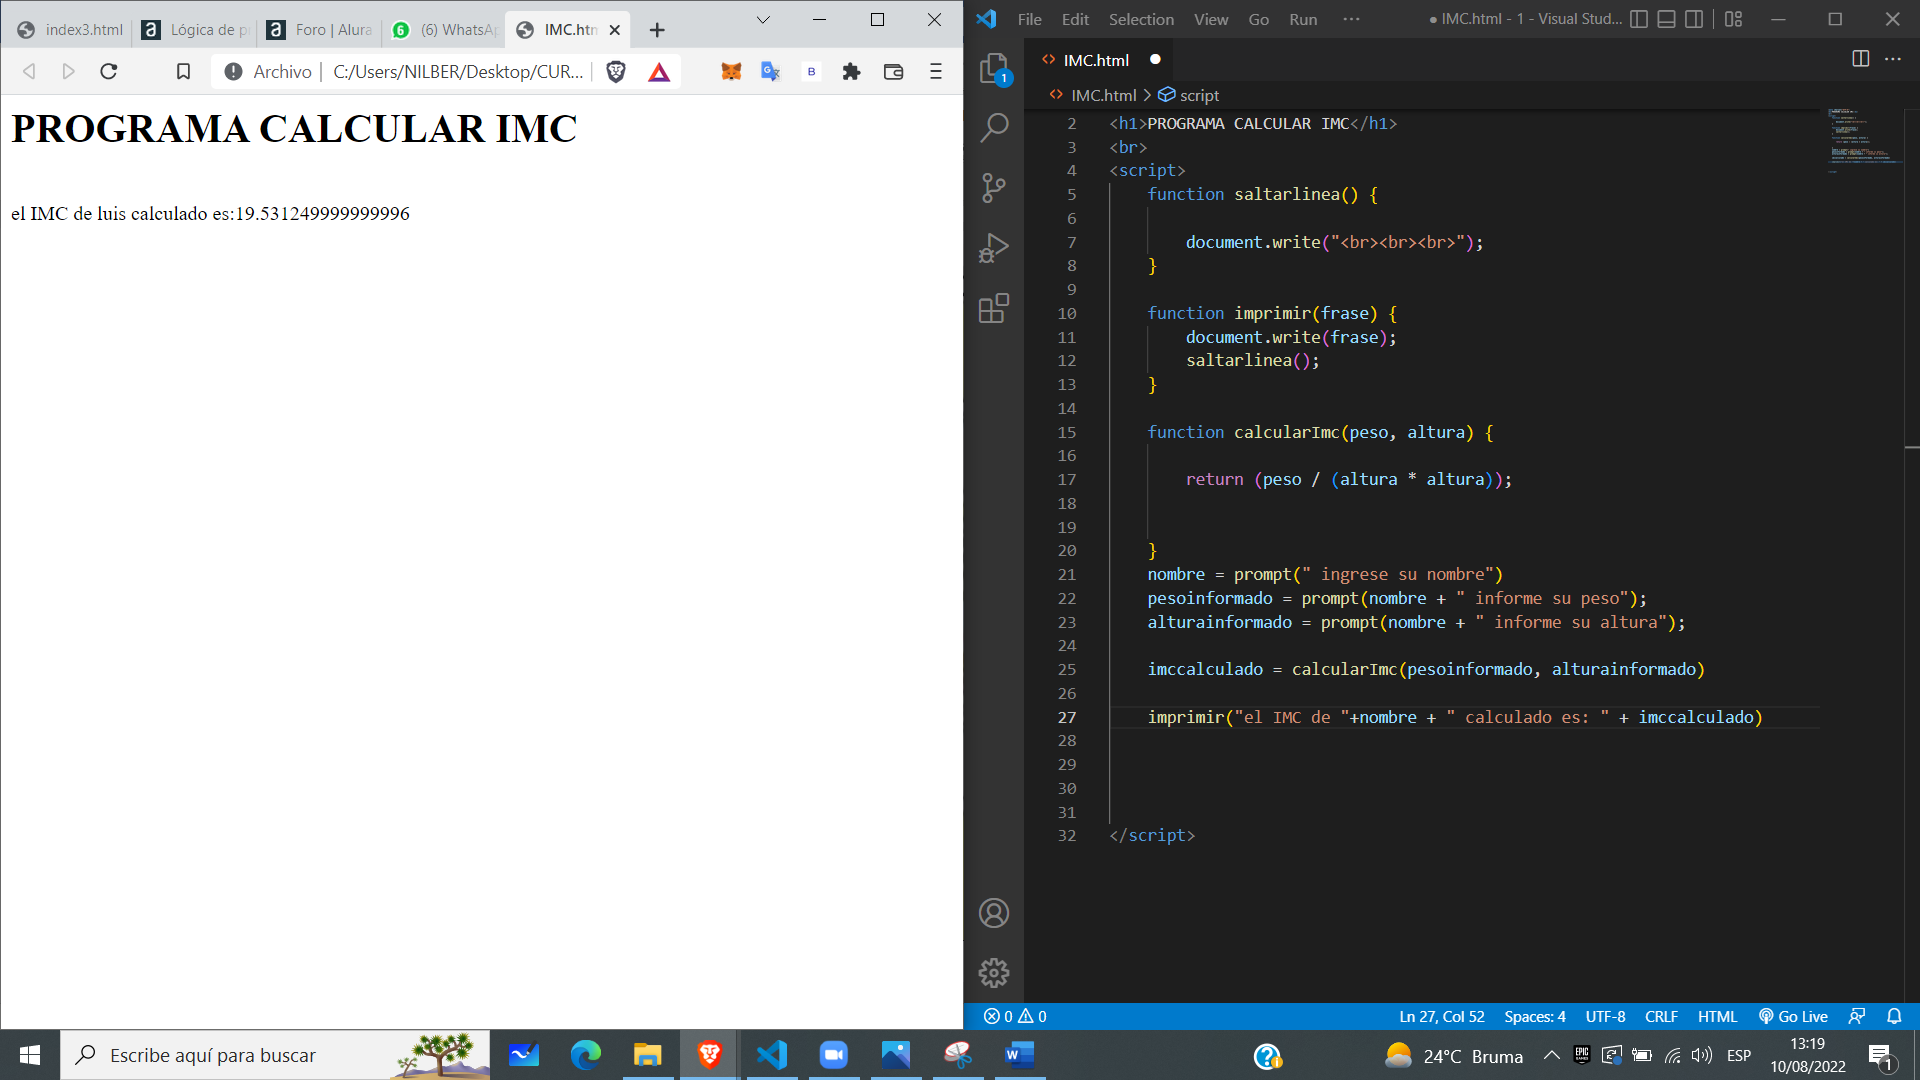Screen dimensions: 1920x1080
Task: Go back in the browser
Action: click(x=29, y=71)
